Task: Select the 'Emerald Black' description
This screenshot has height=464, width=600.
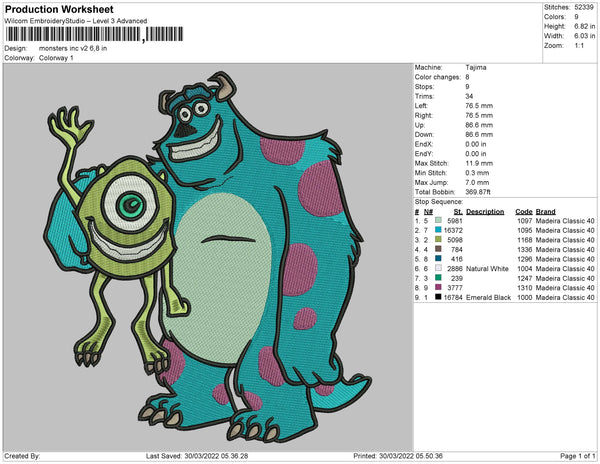Action: (488, 297)
